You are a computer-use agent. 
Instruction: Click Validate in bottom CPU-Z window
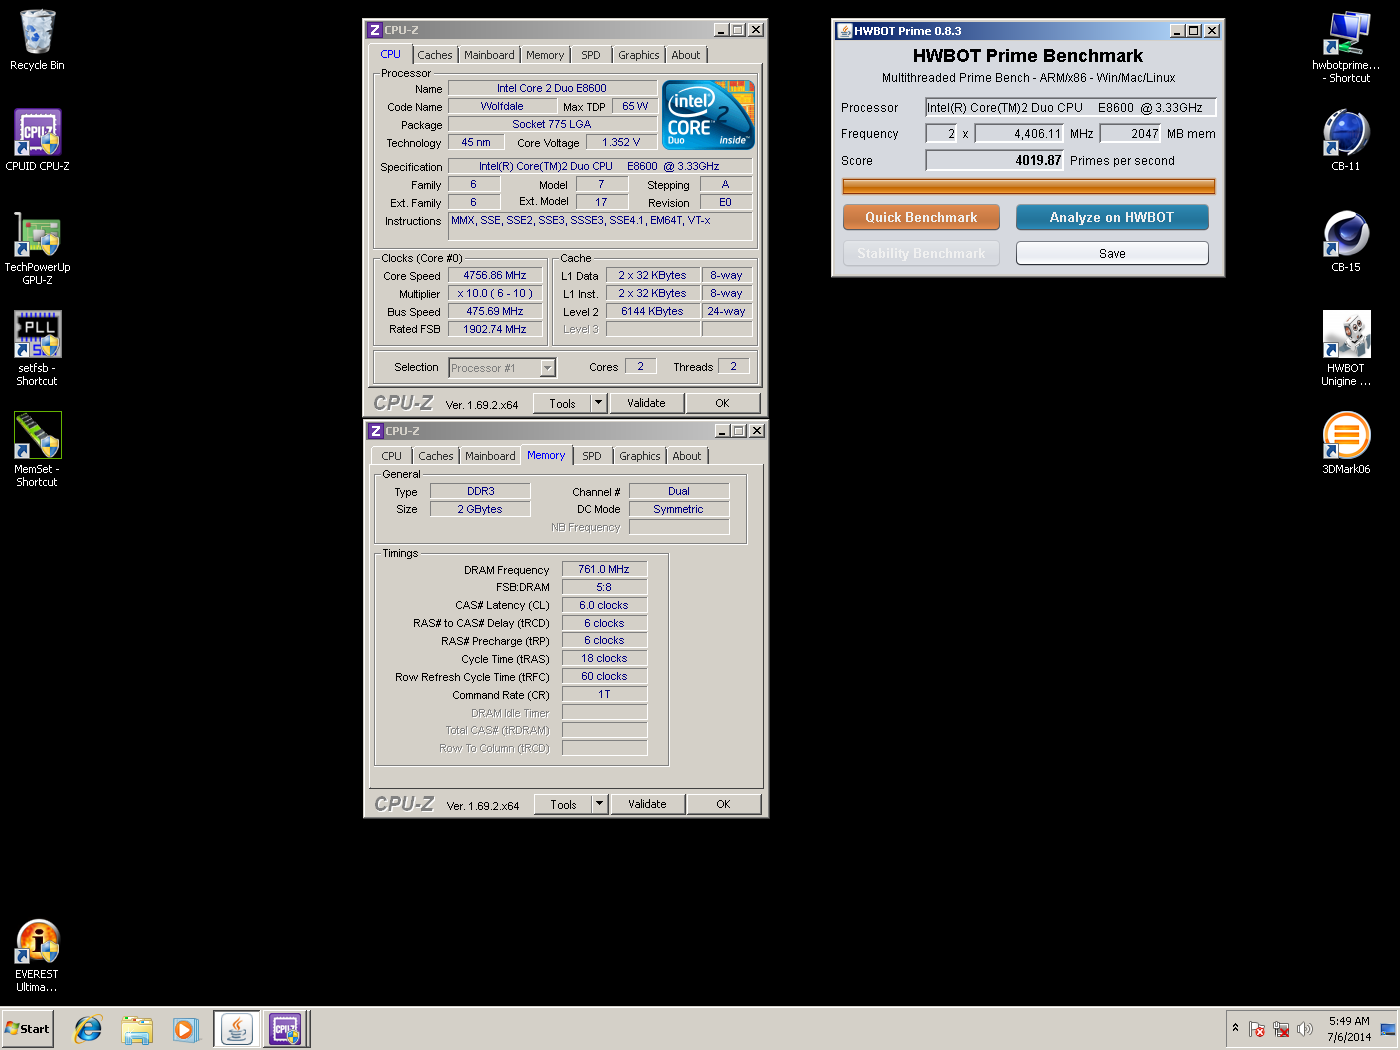(647, 804)
